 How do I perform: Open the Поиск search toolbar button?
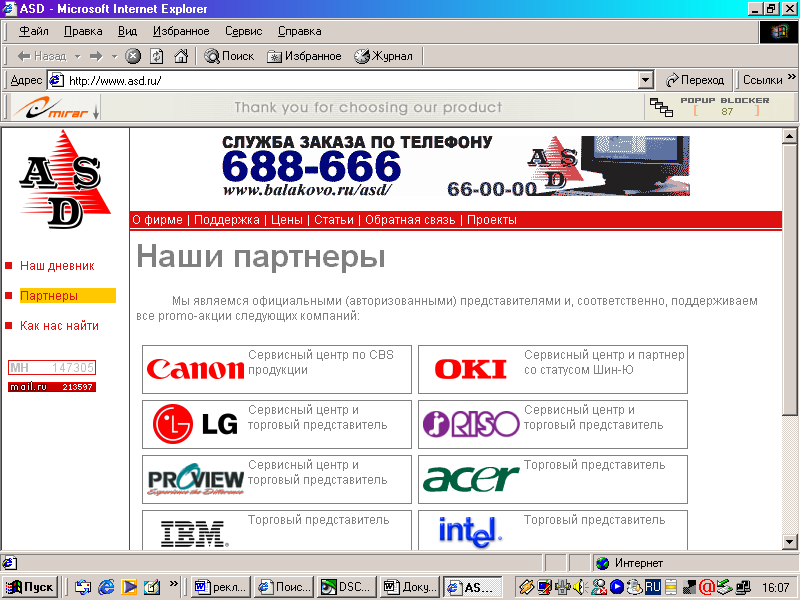tap(229, 56)
